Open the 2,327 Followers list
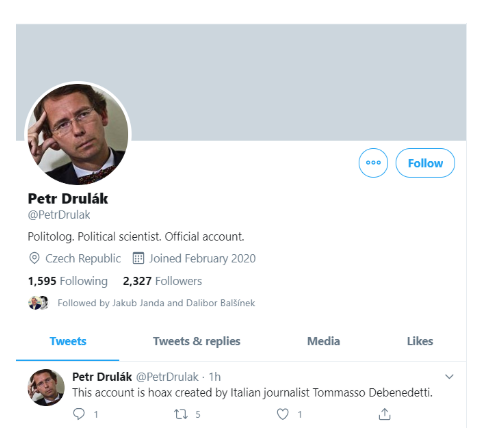Screen dimensions: 480x445 point(162,281)
